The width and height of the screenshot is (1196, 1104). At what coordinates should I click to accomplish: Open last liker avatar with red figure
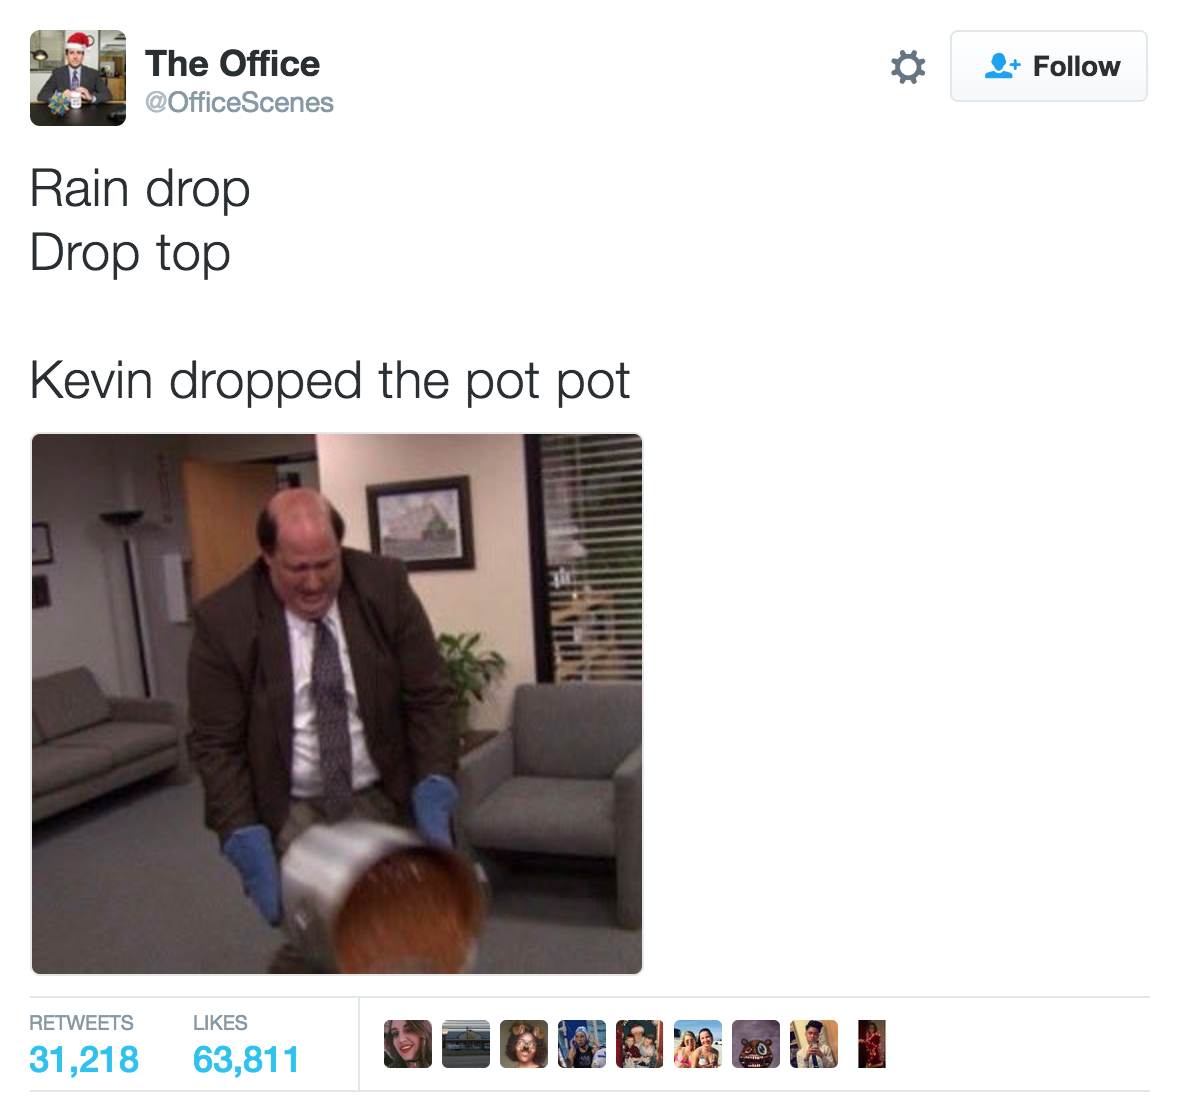(871, 1044)
